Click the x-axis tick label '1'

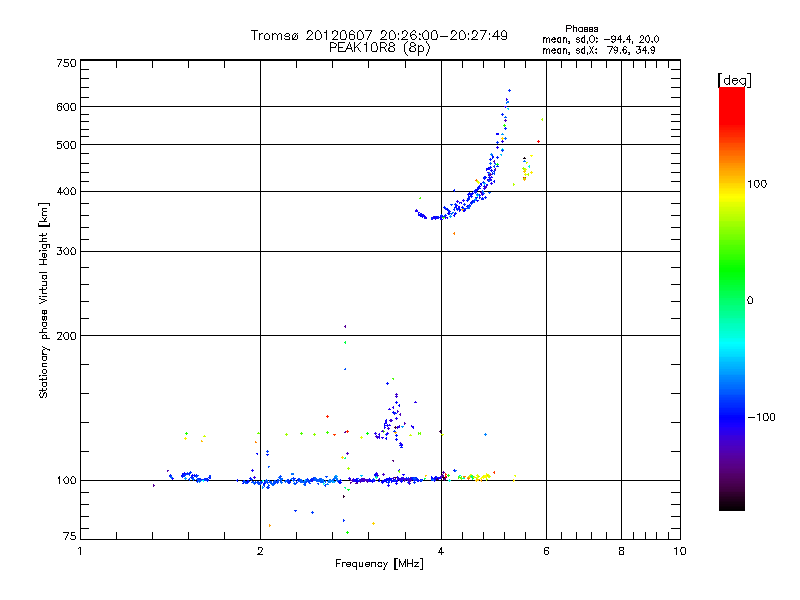pos(80,552)
